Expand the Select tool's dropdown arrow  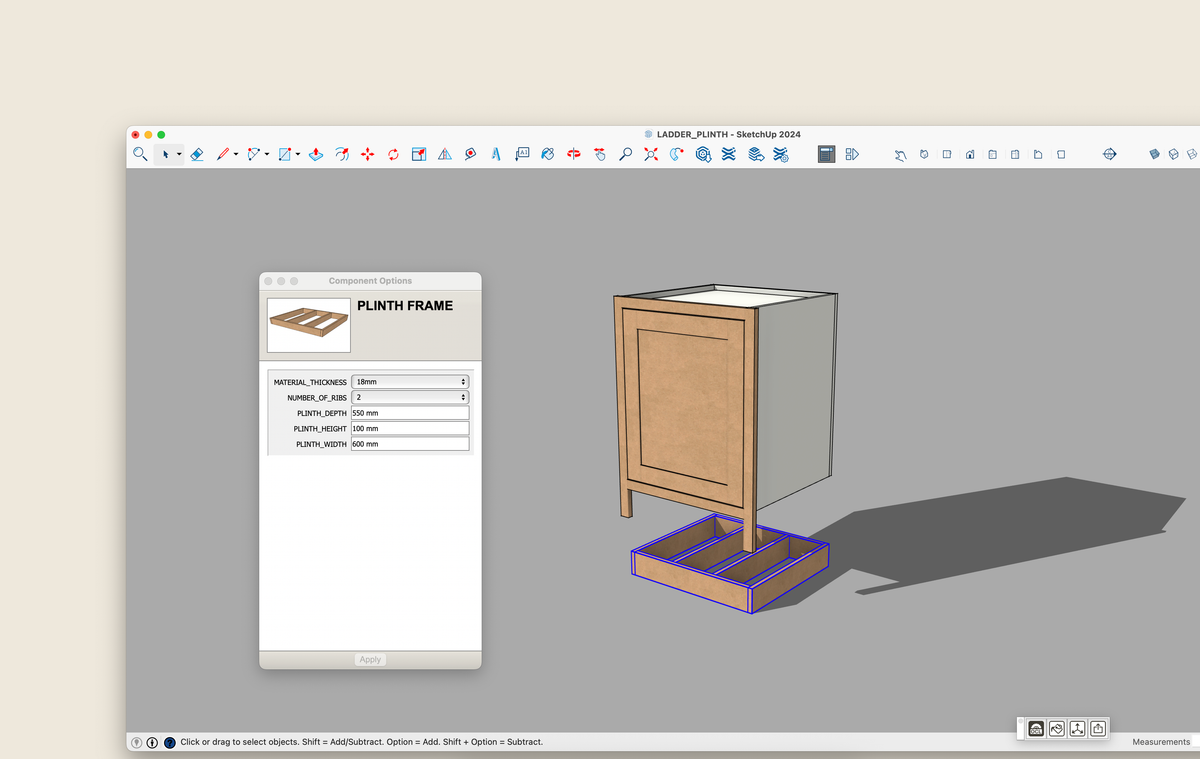point(178,154)
